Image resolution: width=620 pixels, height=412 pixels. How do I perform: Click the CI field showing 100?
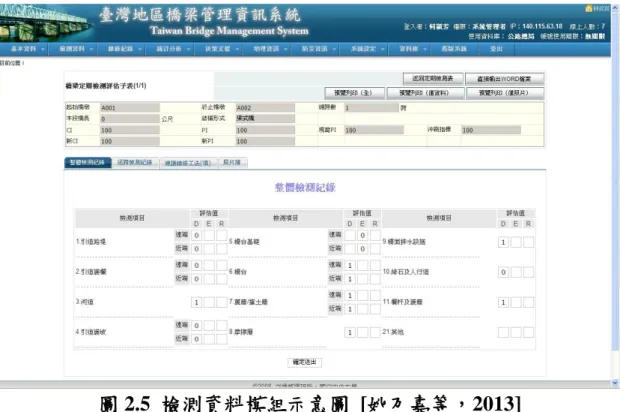[130, 130]
